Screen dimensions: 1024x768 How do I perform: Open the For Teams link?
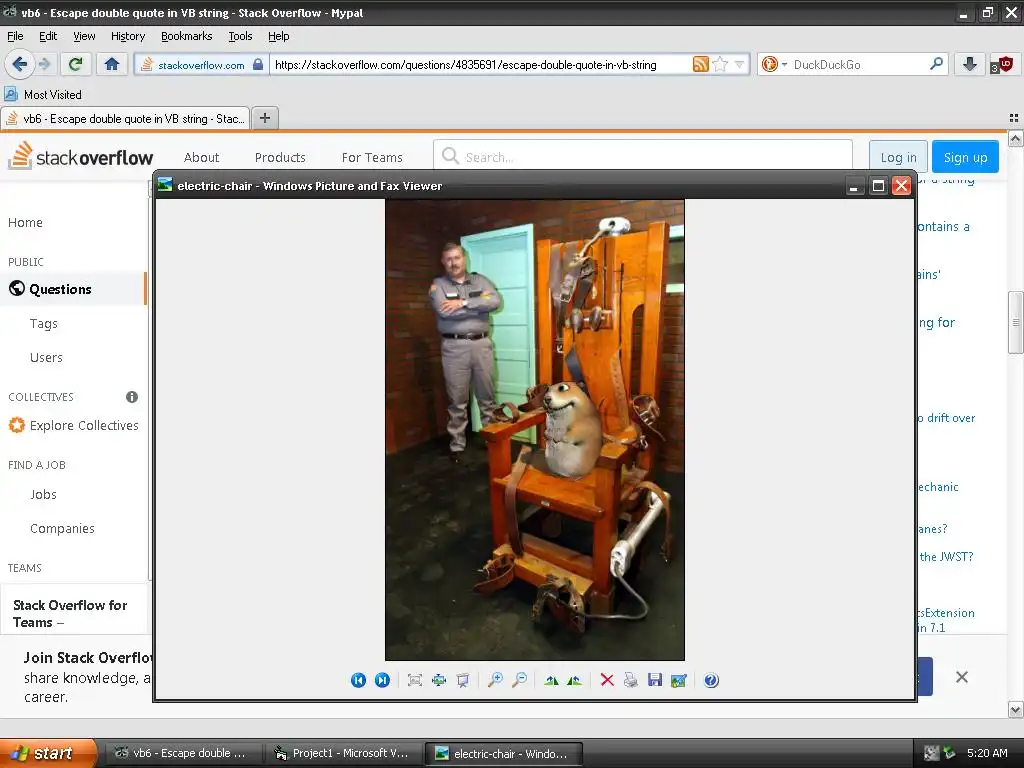[x=372, y=157]
